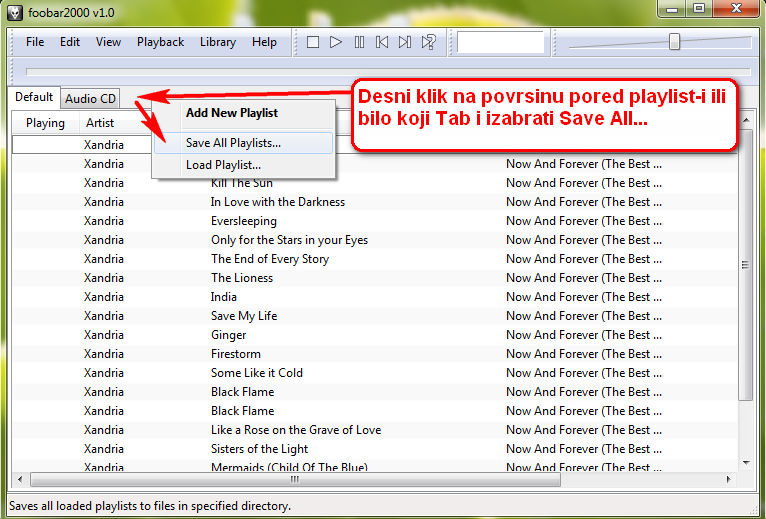Open the File menu
766x519 pixels.
click(35, 42)
